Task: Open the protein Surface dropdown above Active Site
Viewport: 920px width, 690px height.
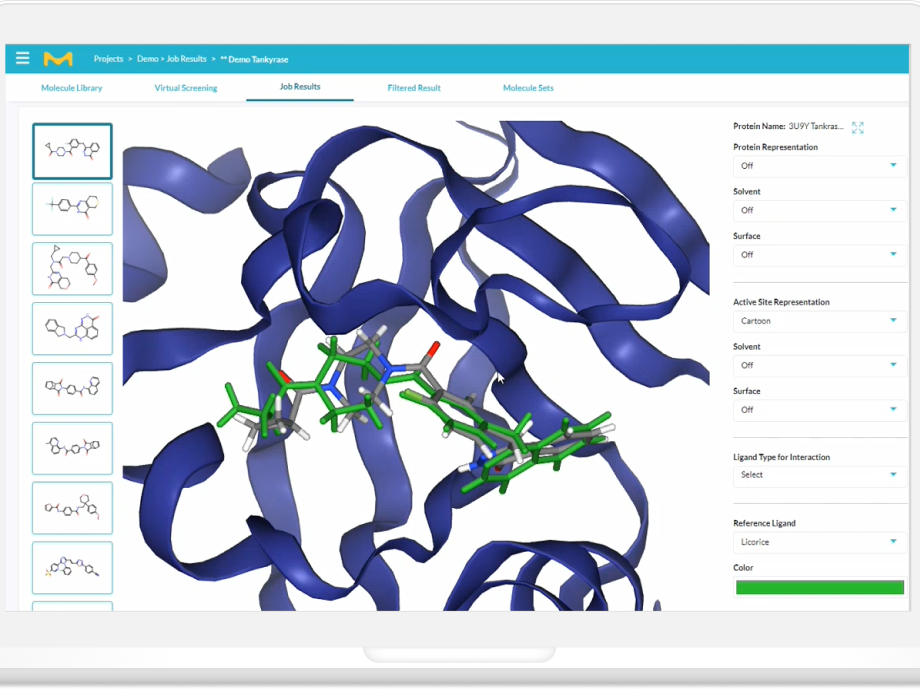Action: (820, 255)
